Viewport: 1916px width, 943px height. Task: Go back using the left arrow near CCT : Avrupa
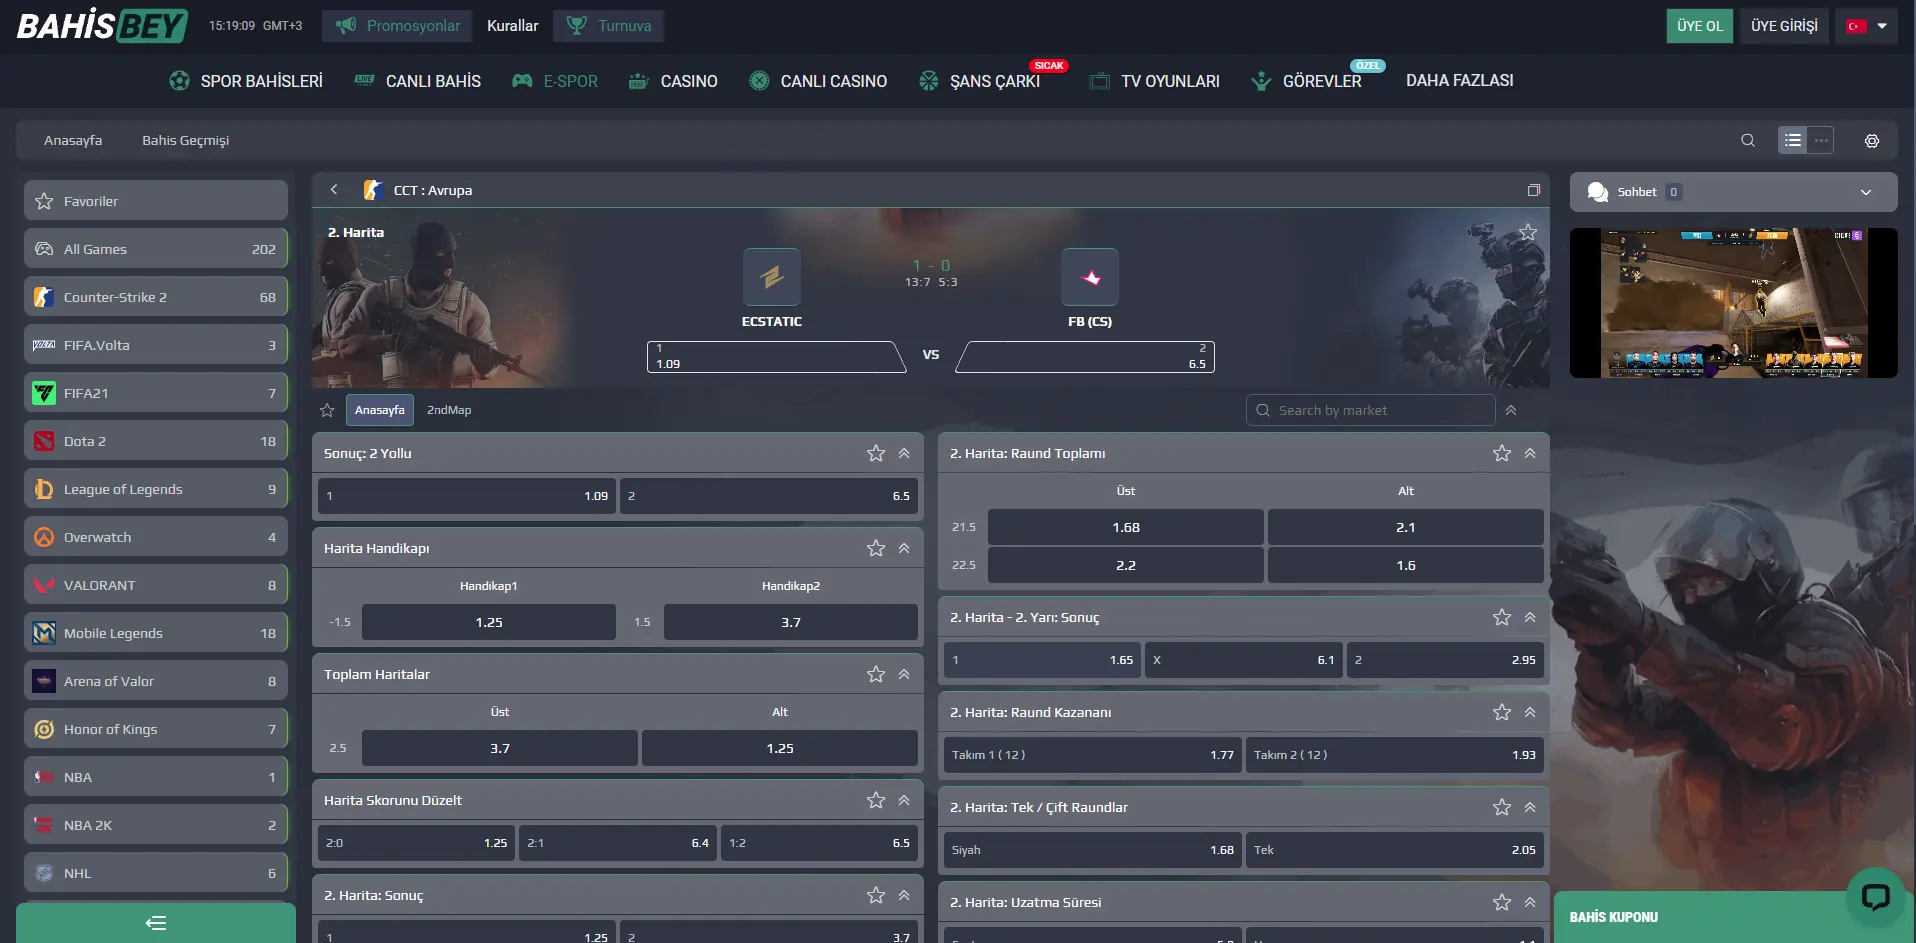334,190
